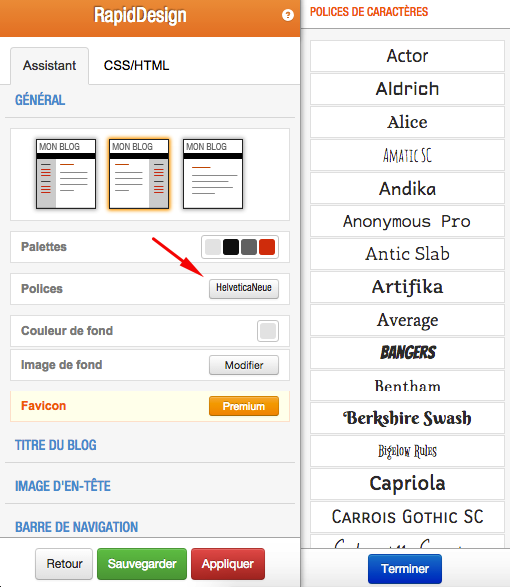Click the Premium favicon button
Viewport: 510px width, 587px height.
point(244,406)
